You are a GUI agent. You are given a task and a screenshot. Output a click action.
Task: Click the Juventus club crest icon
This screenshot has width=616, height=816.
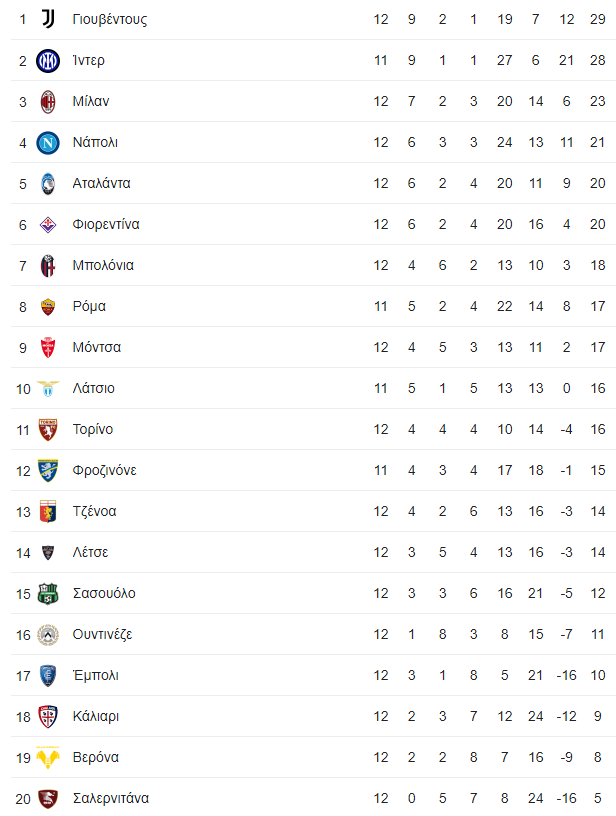tap(48, 19)
